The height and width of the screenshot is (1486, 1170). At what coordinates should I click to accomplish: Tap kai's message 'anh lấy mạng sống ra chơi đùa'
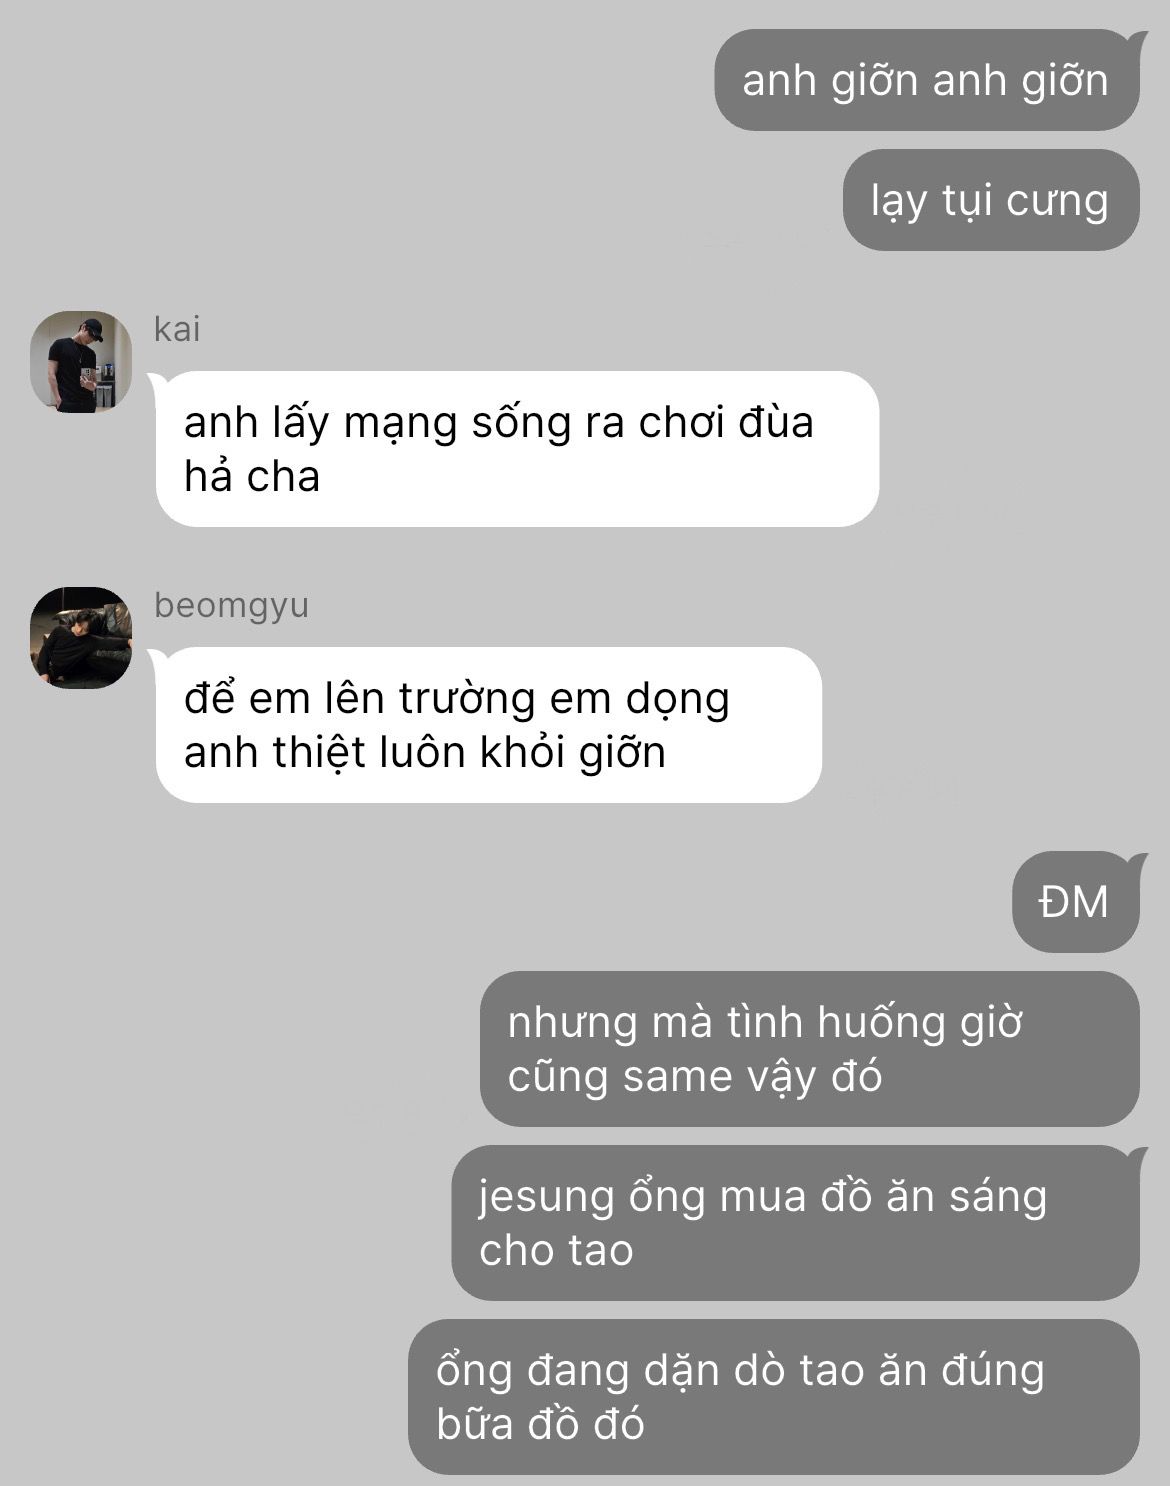517,449
